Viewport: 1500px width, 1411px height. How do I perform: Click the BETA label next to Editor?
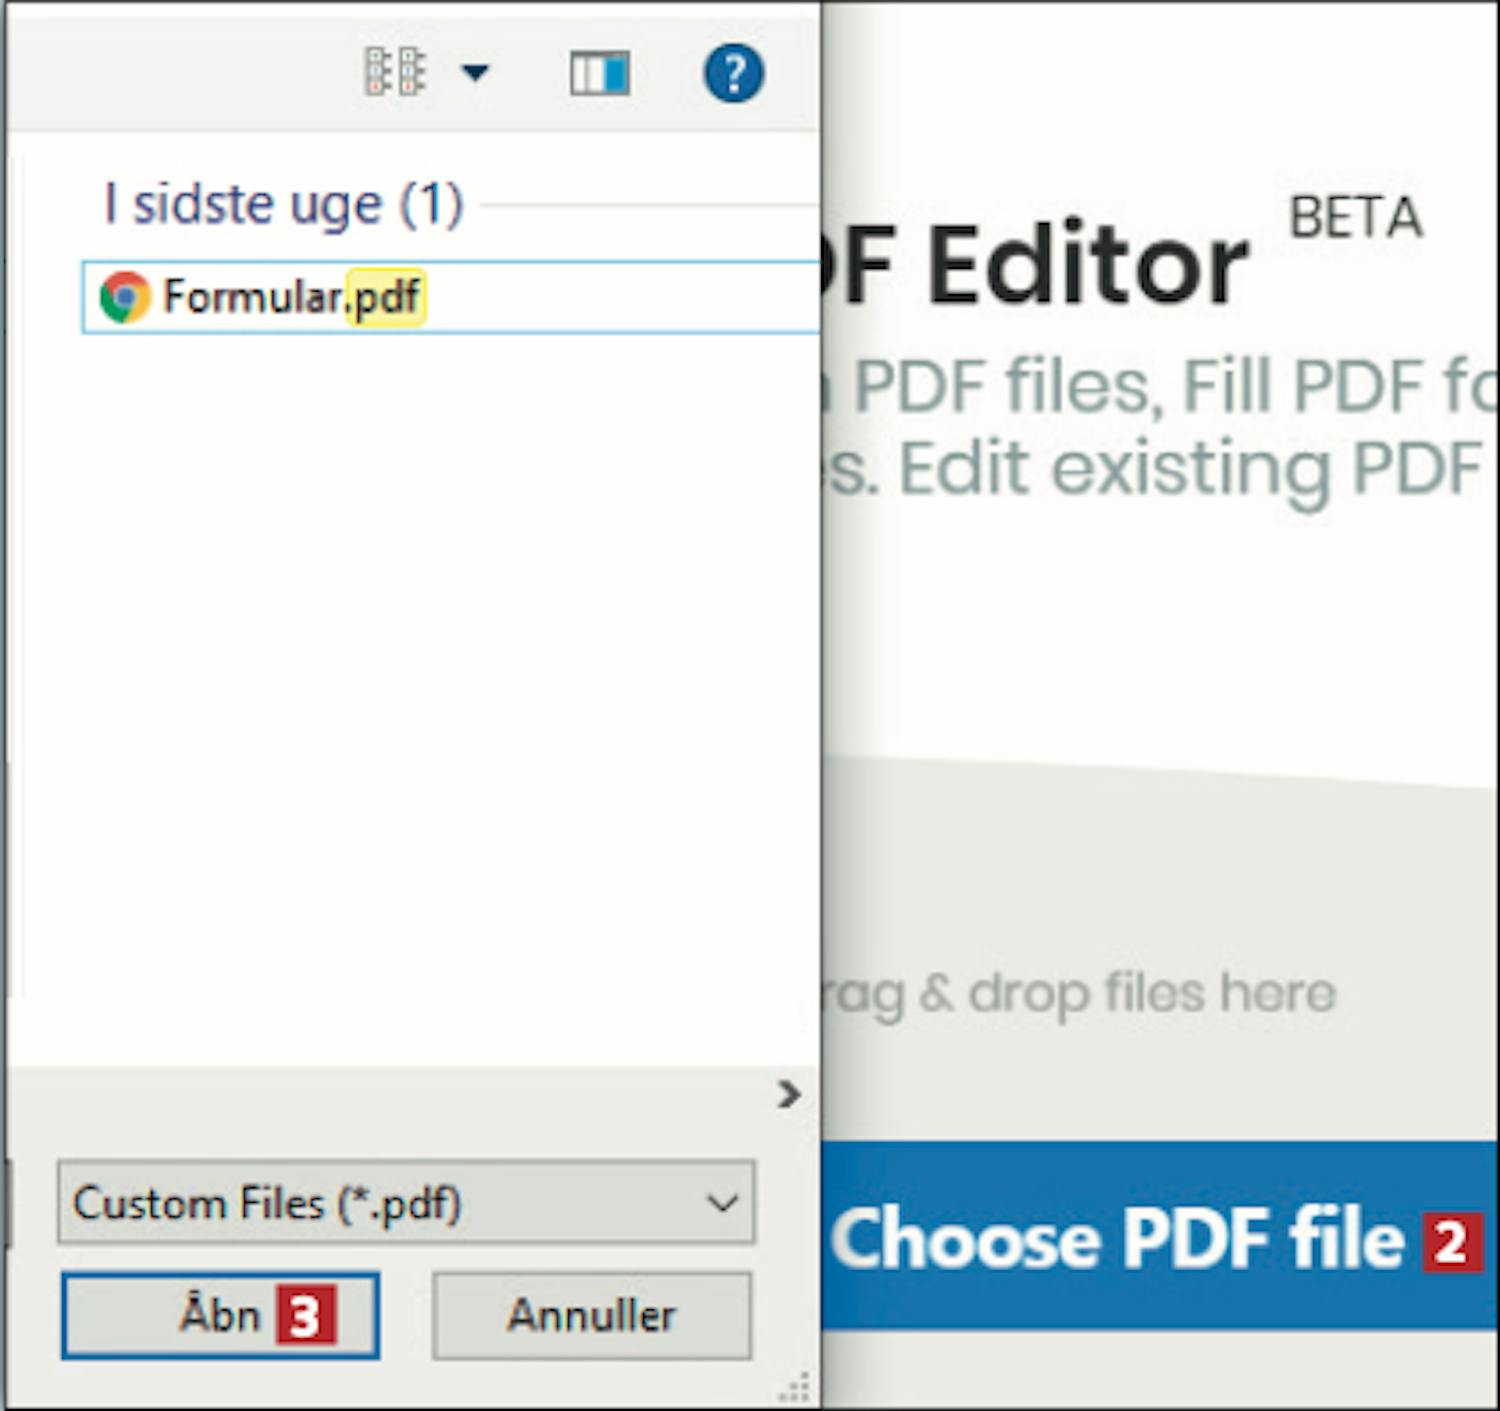pos(1355,217)
